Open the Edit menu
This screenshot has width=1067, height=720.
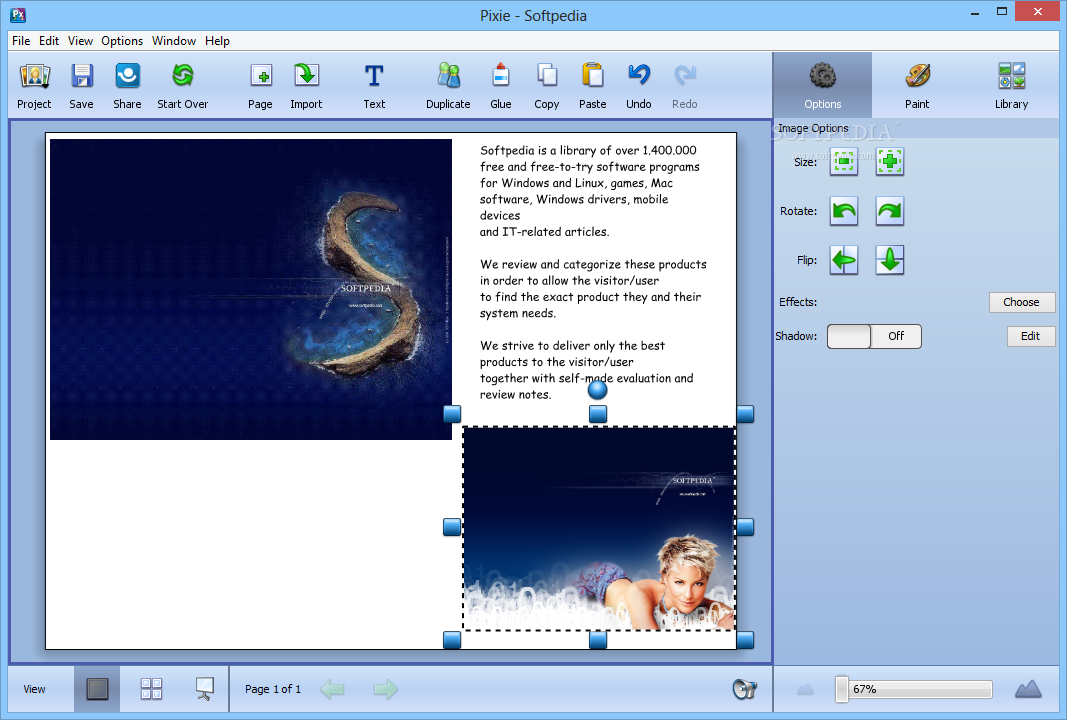click(49, 41)
